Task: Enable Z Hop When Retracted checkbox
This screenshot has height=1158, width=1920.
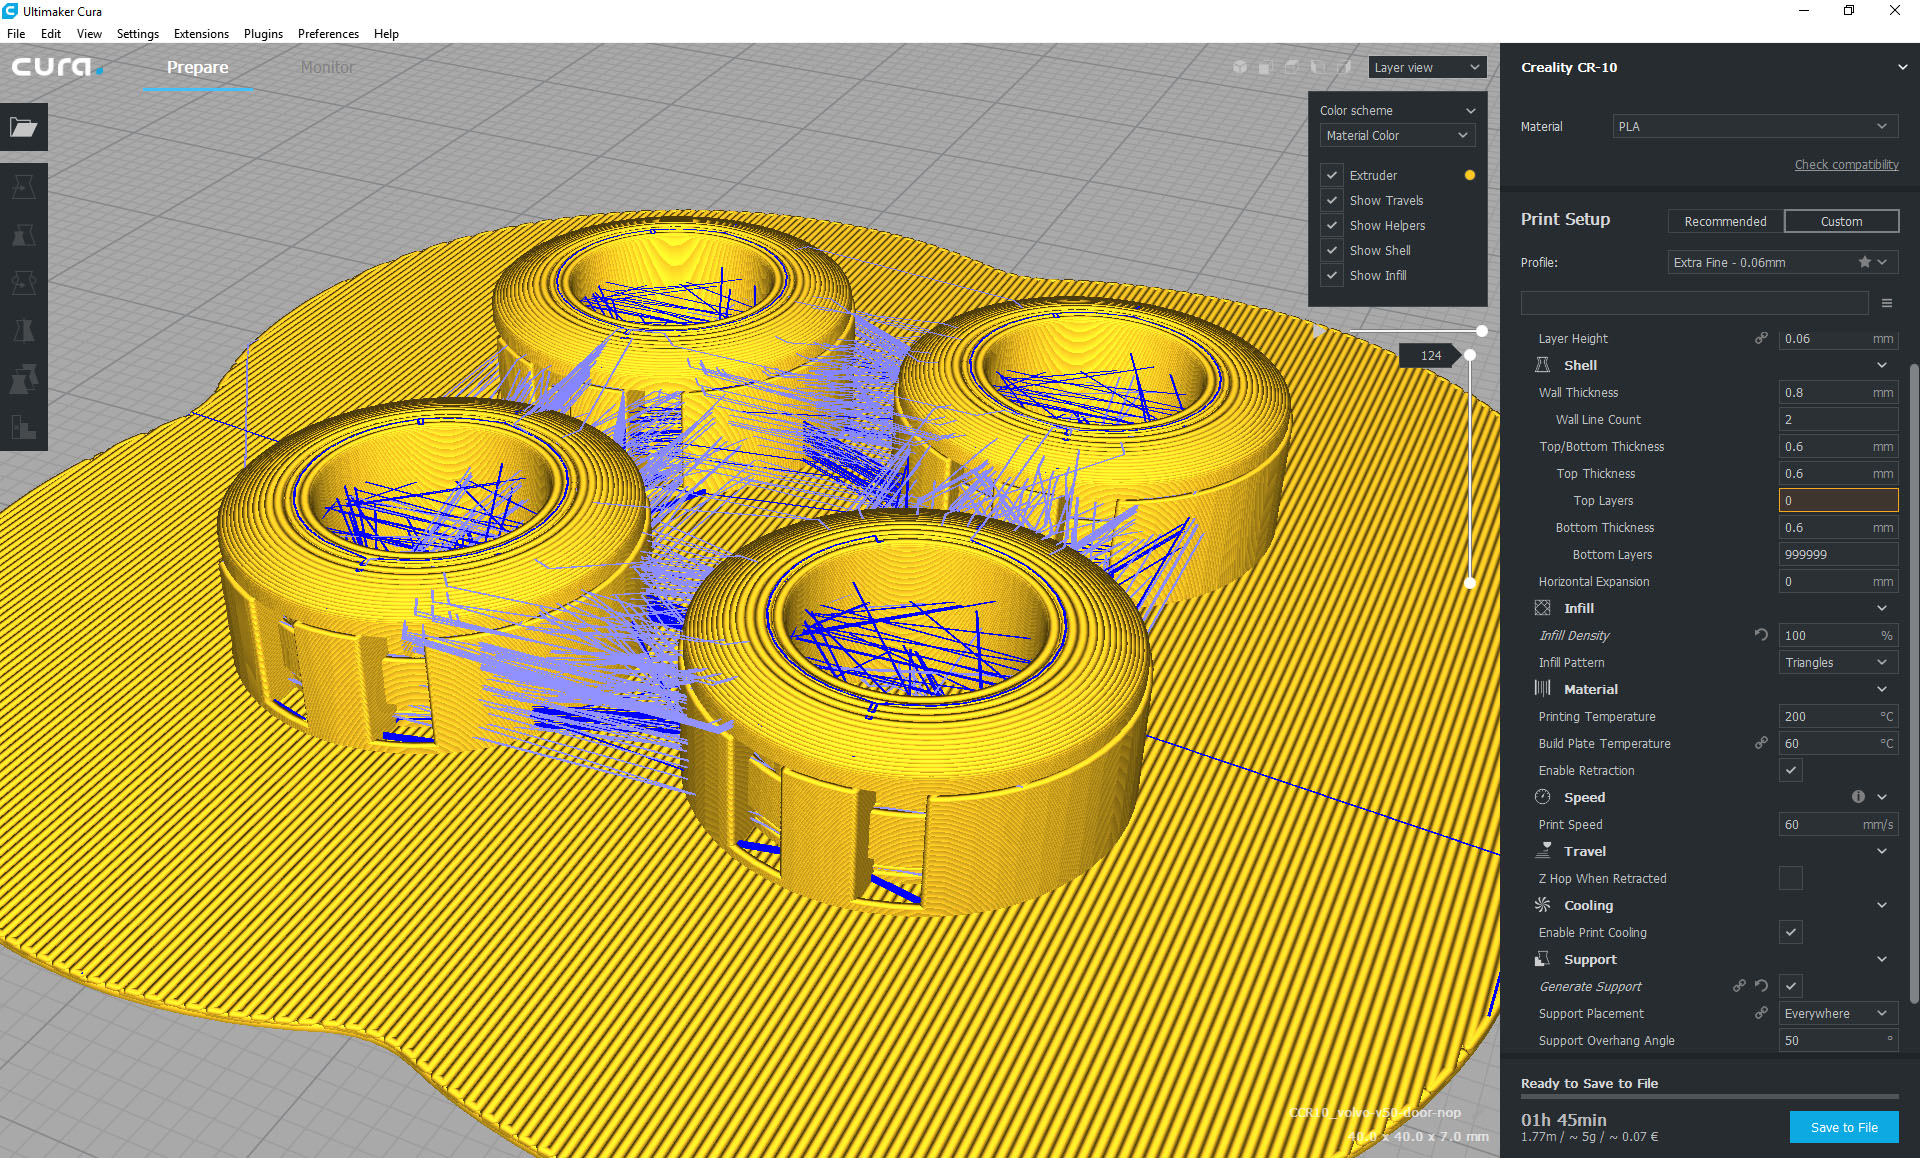Action: 1791,878
